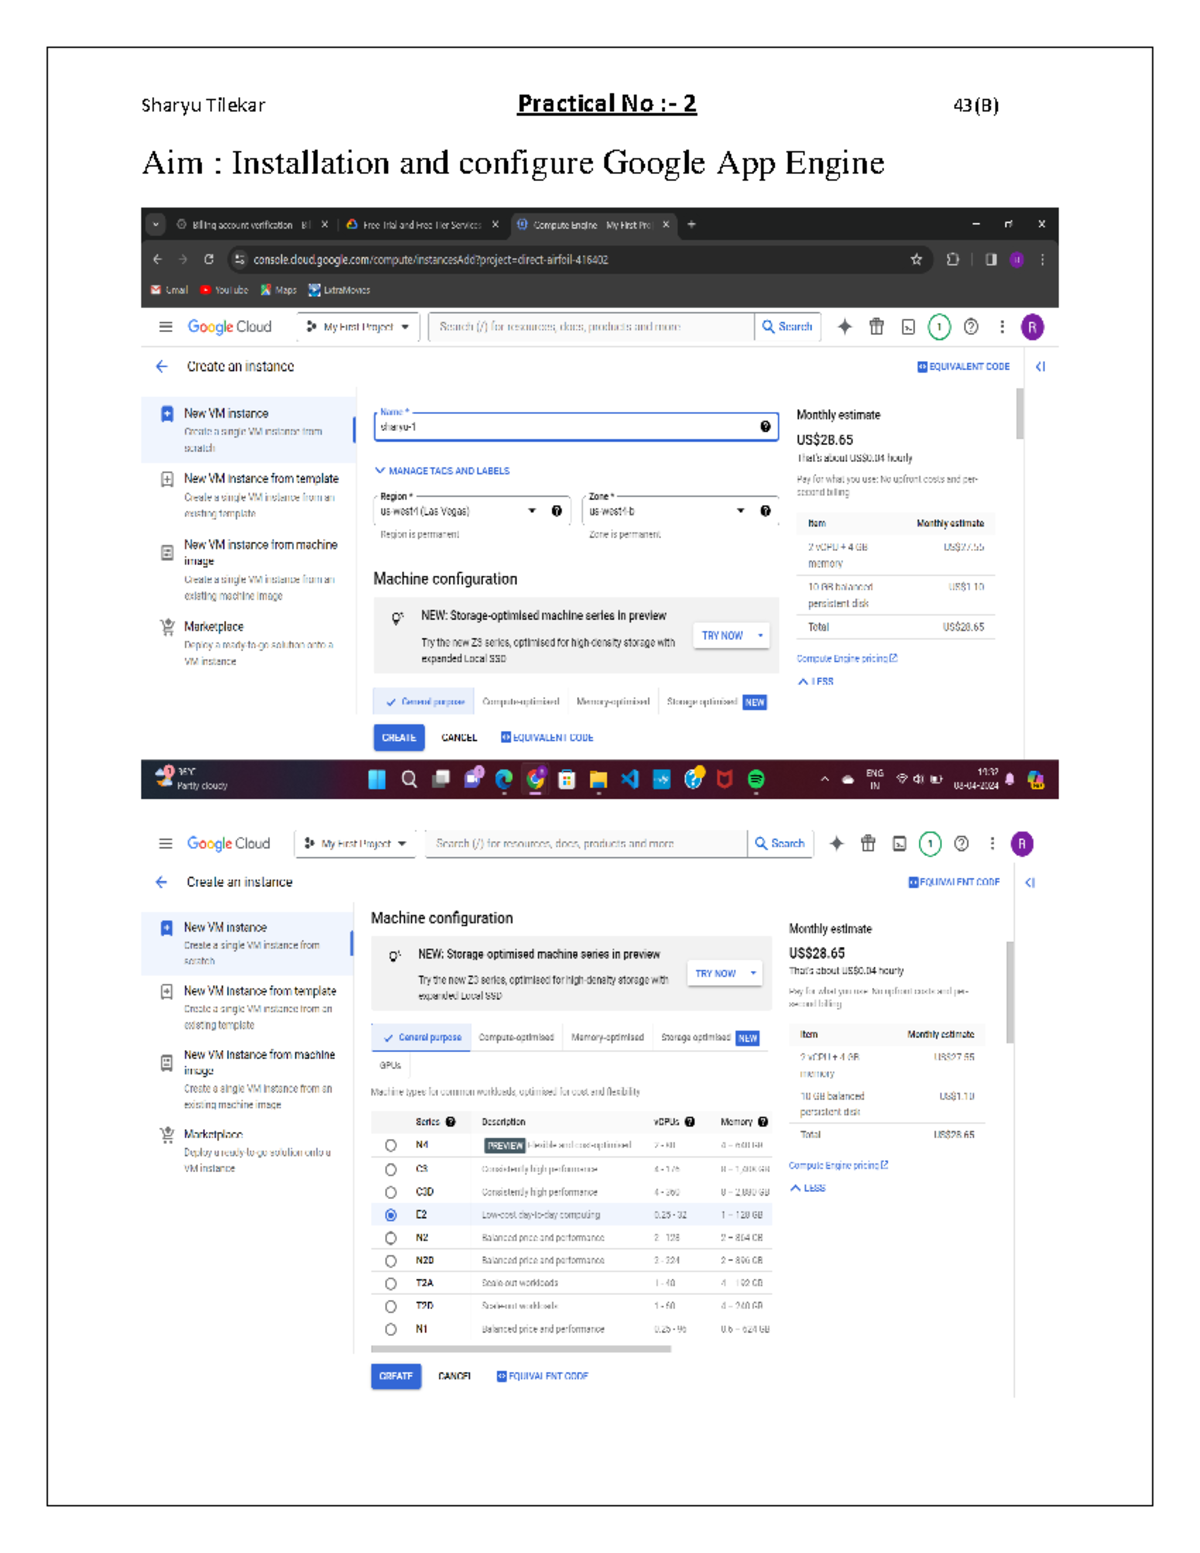Click the horizontal scrollbar below the series table
The height and width of the screenshot is (1553, 1200).
click(520, 1349)
